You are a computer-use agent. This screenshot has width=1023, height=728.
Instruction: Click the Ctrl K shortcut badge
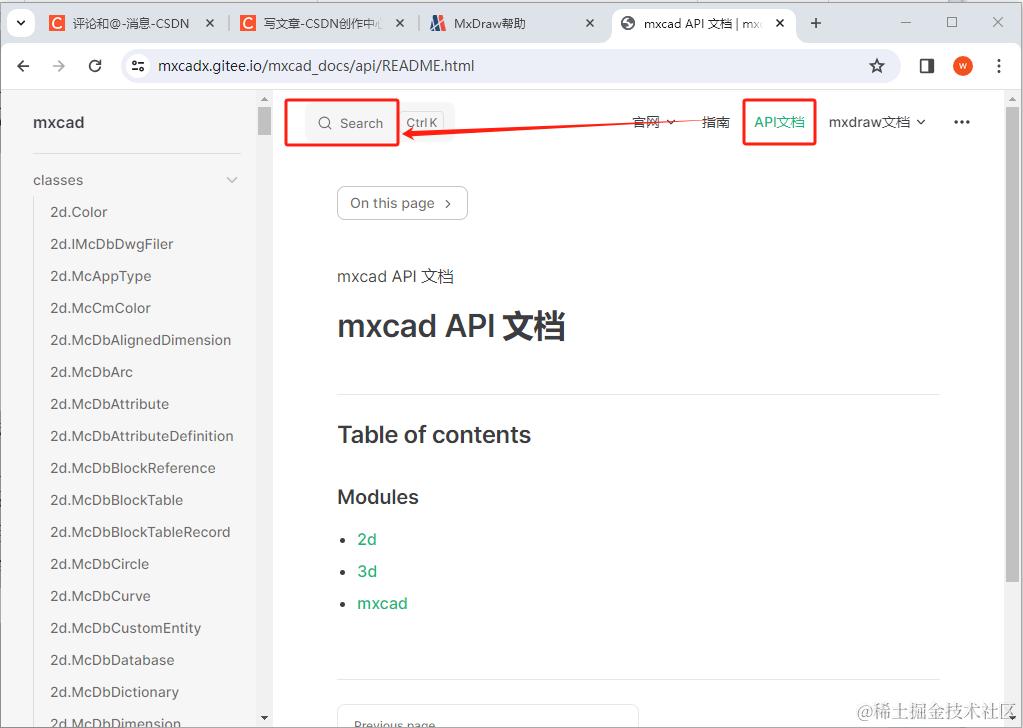pos(421,123)
